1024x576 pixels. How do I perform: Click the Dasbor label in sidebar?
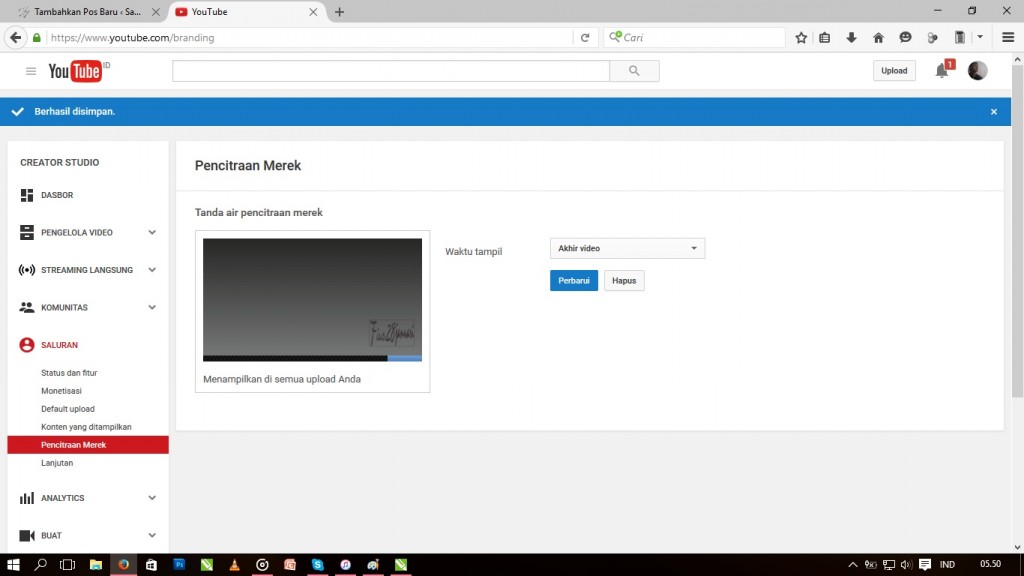[57, 195]
